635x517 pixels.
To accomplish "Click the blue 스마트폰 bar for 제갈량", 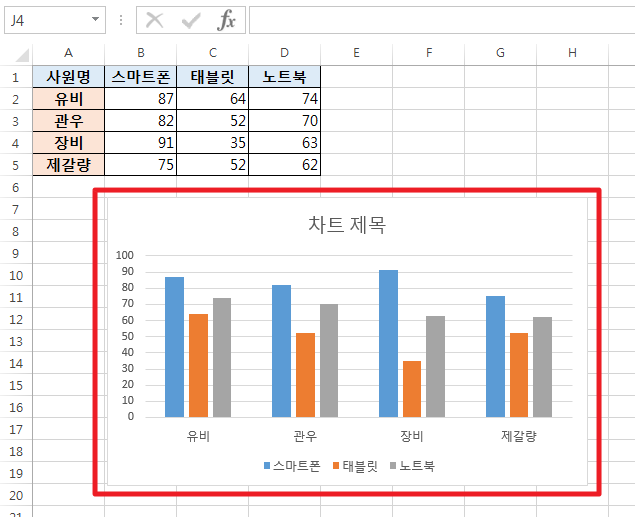I will (495, 357).
